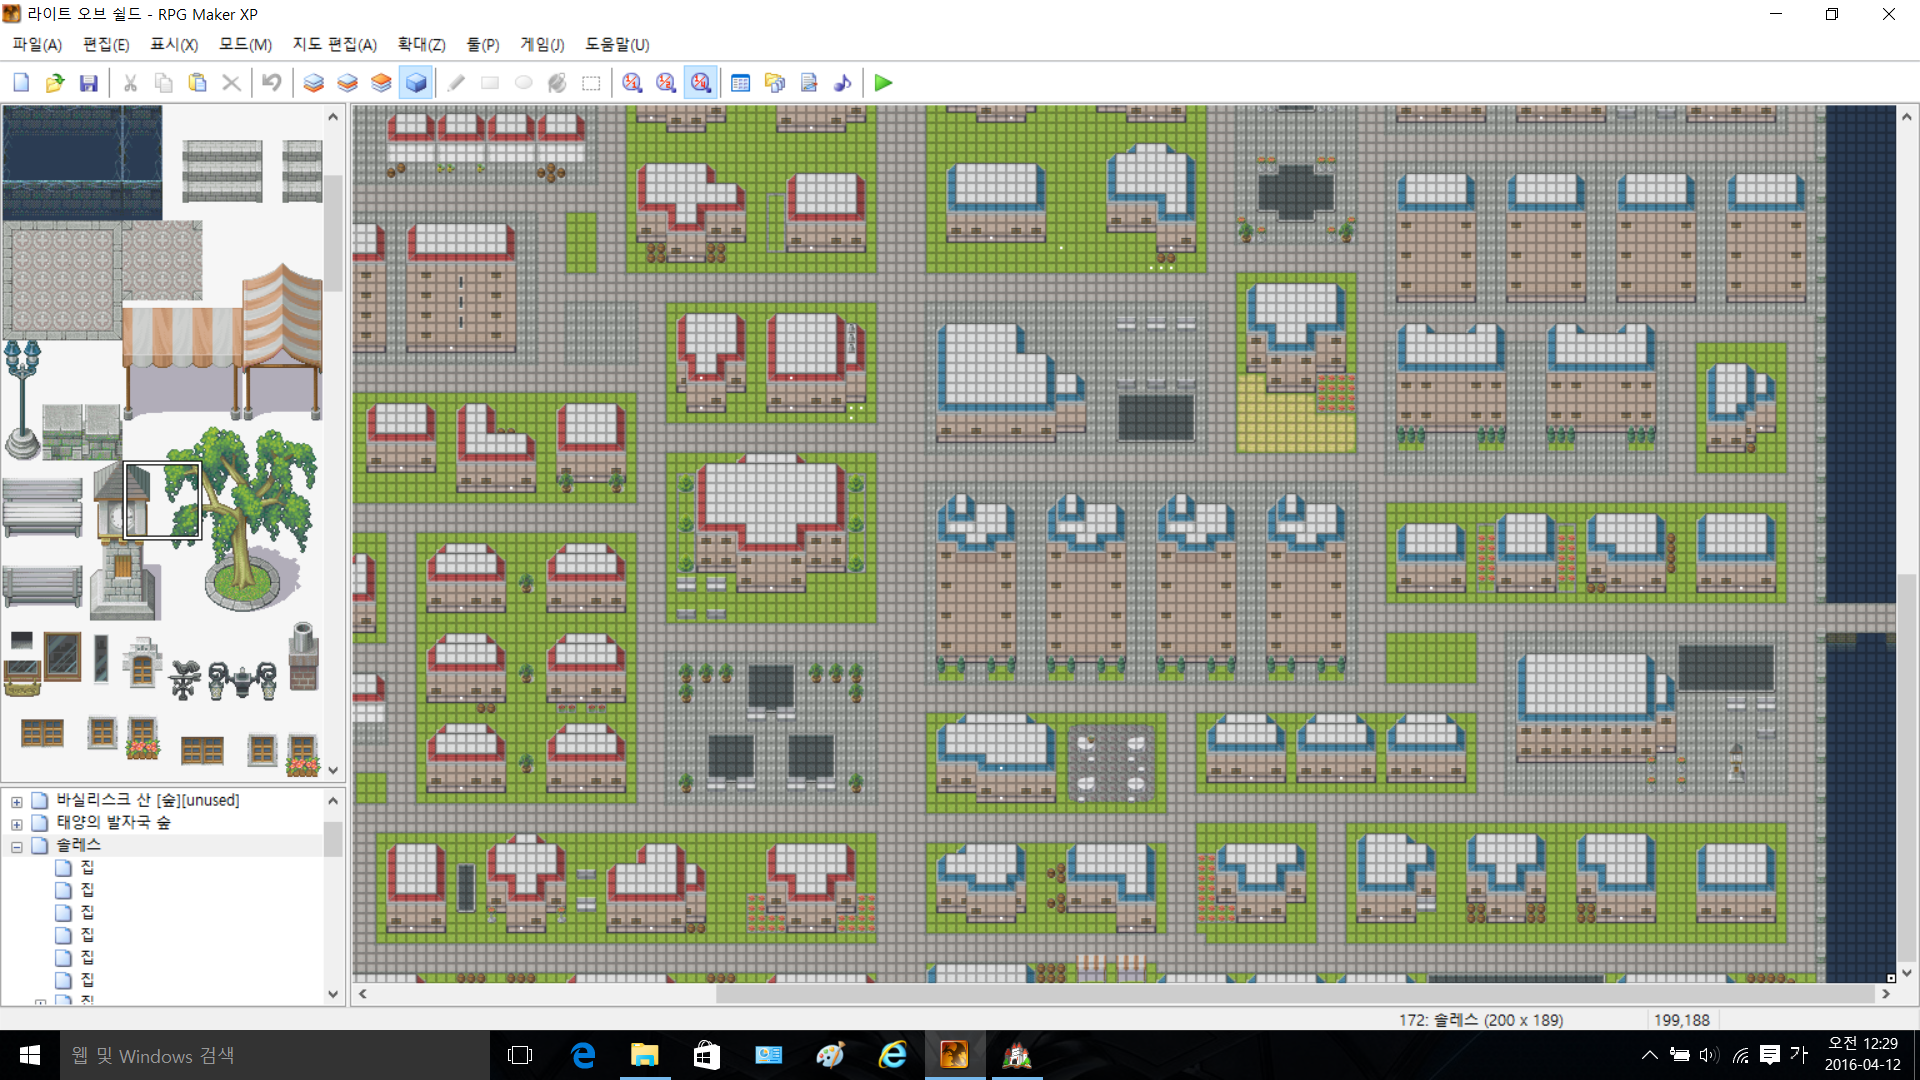Image resolution: width=1920 pixels, height=1080 pixels.
Task: Open the Database toolbar icon
Action: click(x=741, y=83)
